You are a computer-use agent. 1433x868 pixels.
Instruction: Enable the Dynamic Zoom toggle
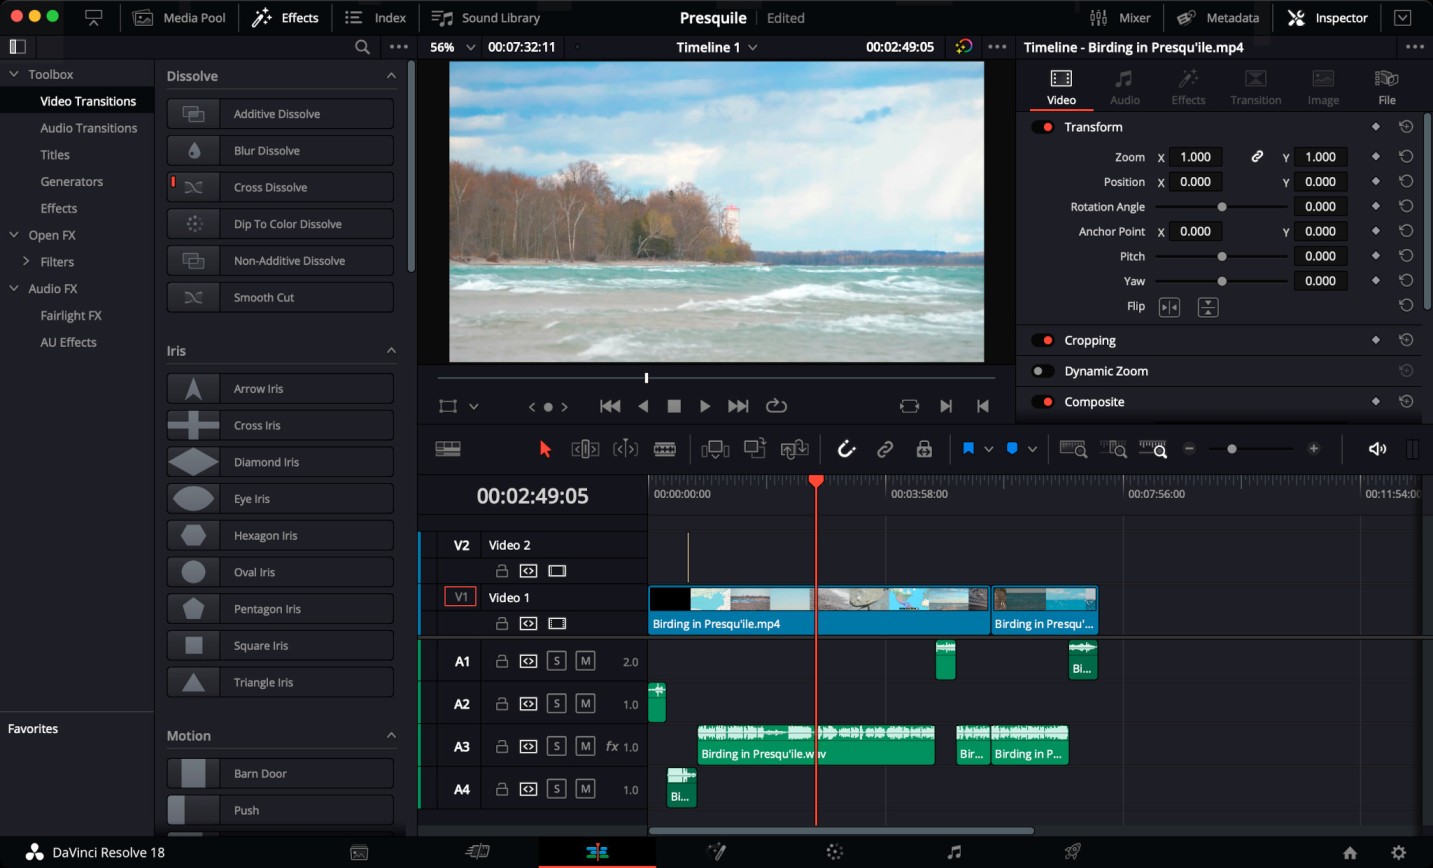[x=1043, y=371]
